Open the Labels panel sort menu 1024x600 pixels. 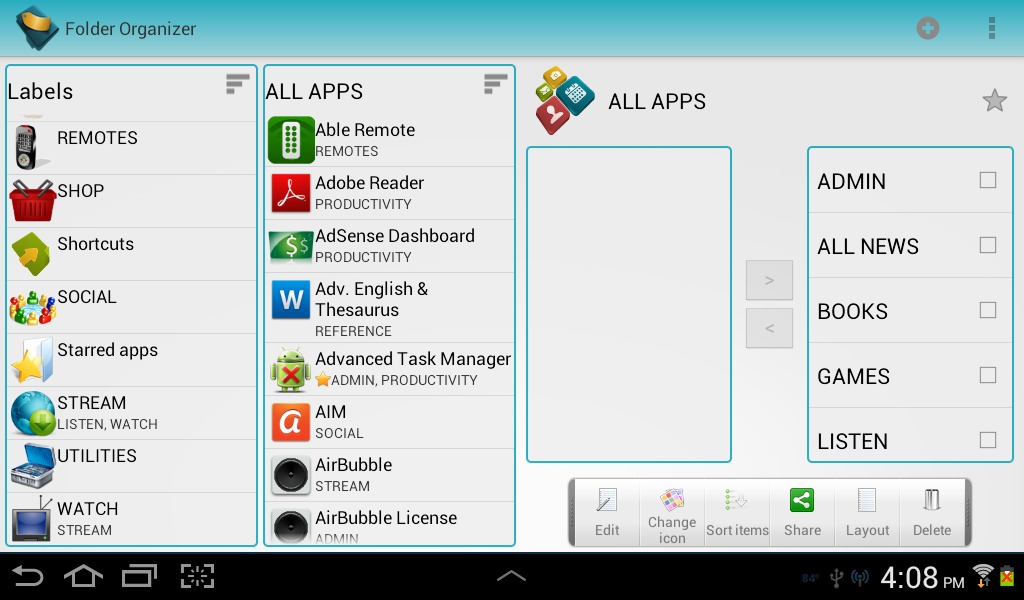[x=237, y=84]
